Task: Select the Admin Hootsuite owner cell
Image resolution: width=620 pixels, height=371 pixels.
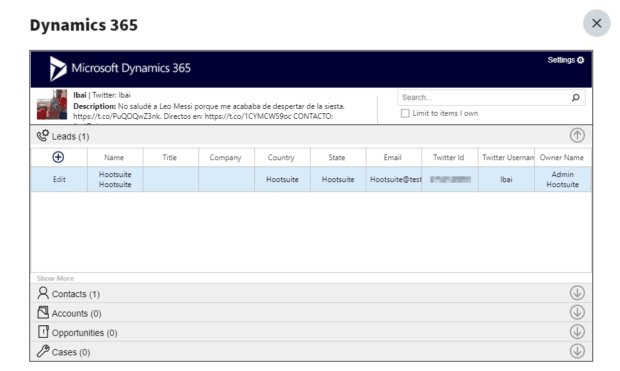Action: point(563,180)
